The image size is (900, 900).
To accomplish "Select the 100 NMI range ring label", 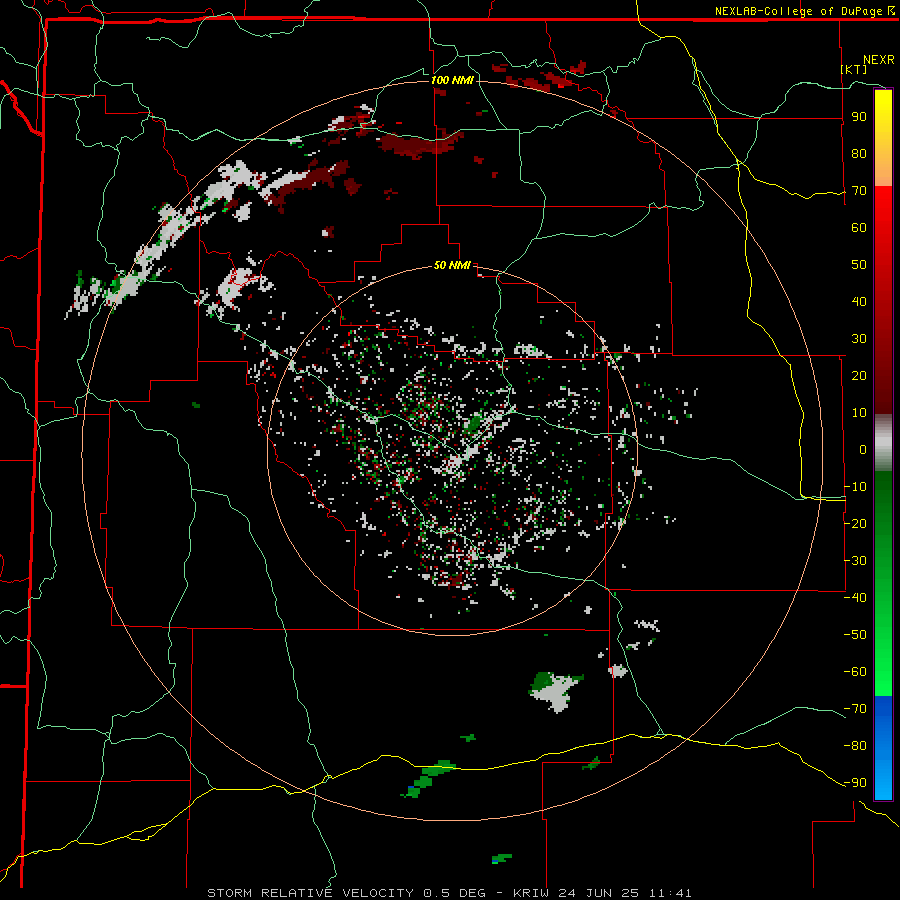I will pyautogui.click(x=452, y=80).
